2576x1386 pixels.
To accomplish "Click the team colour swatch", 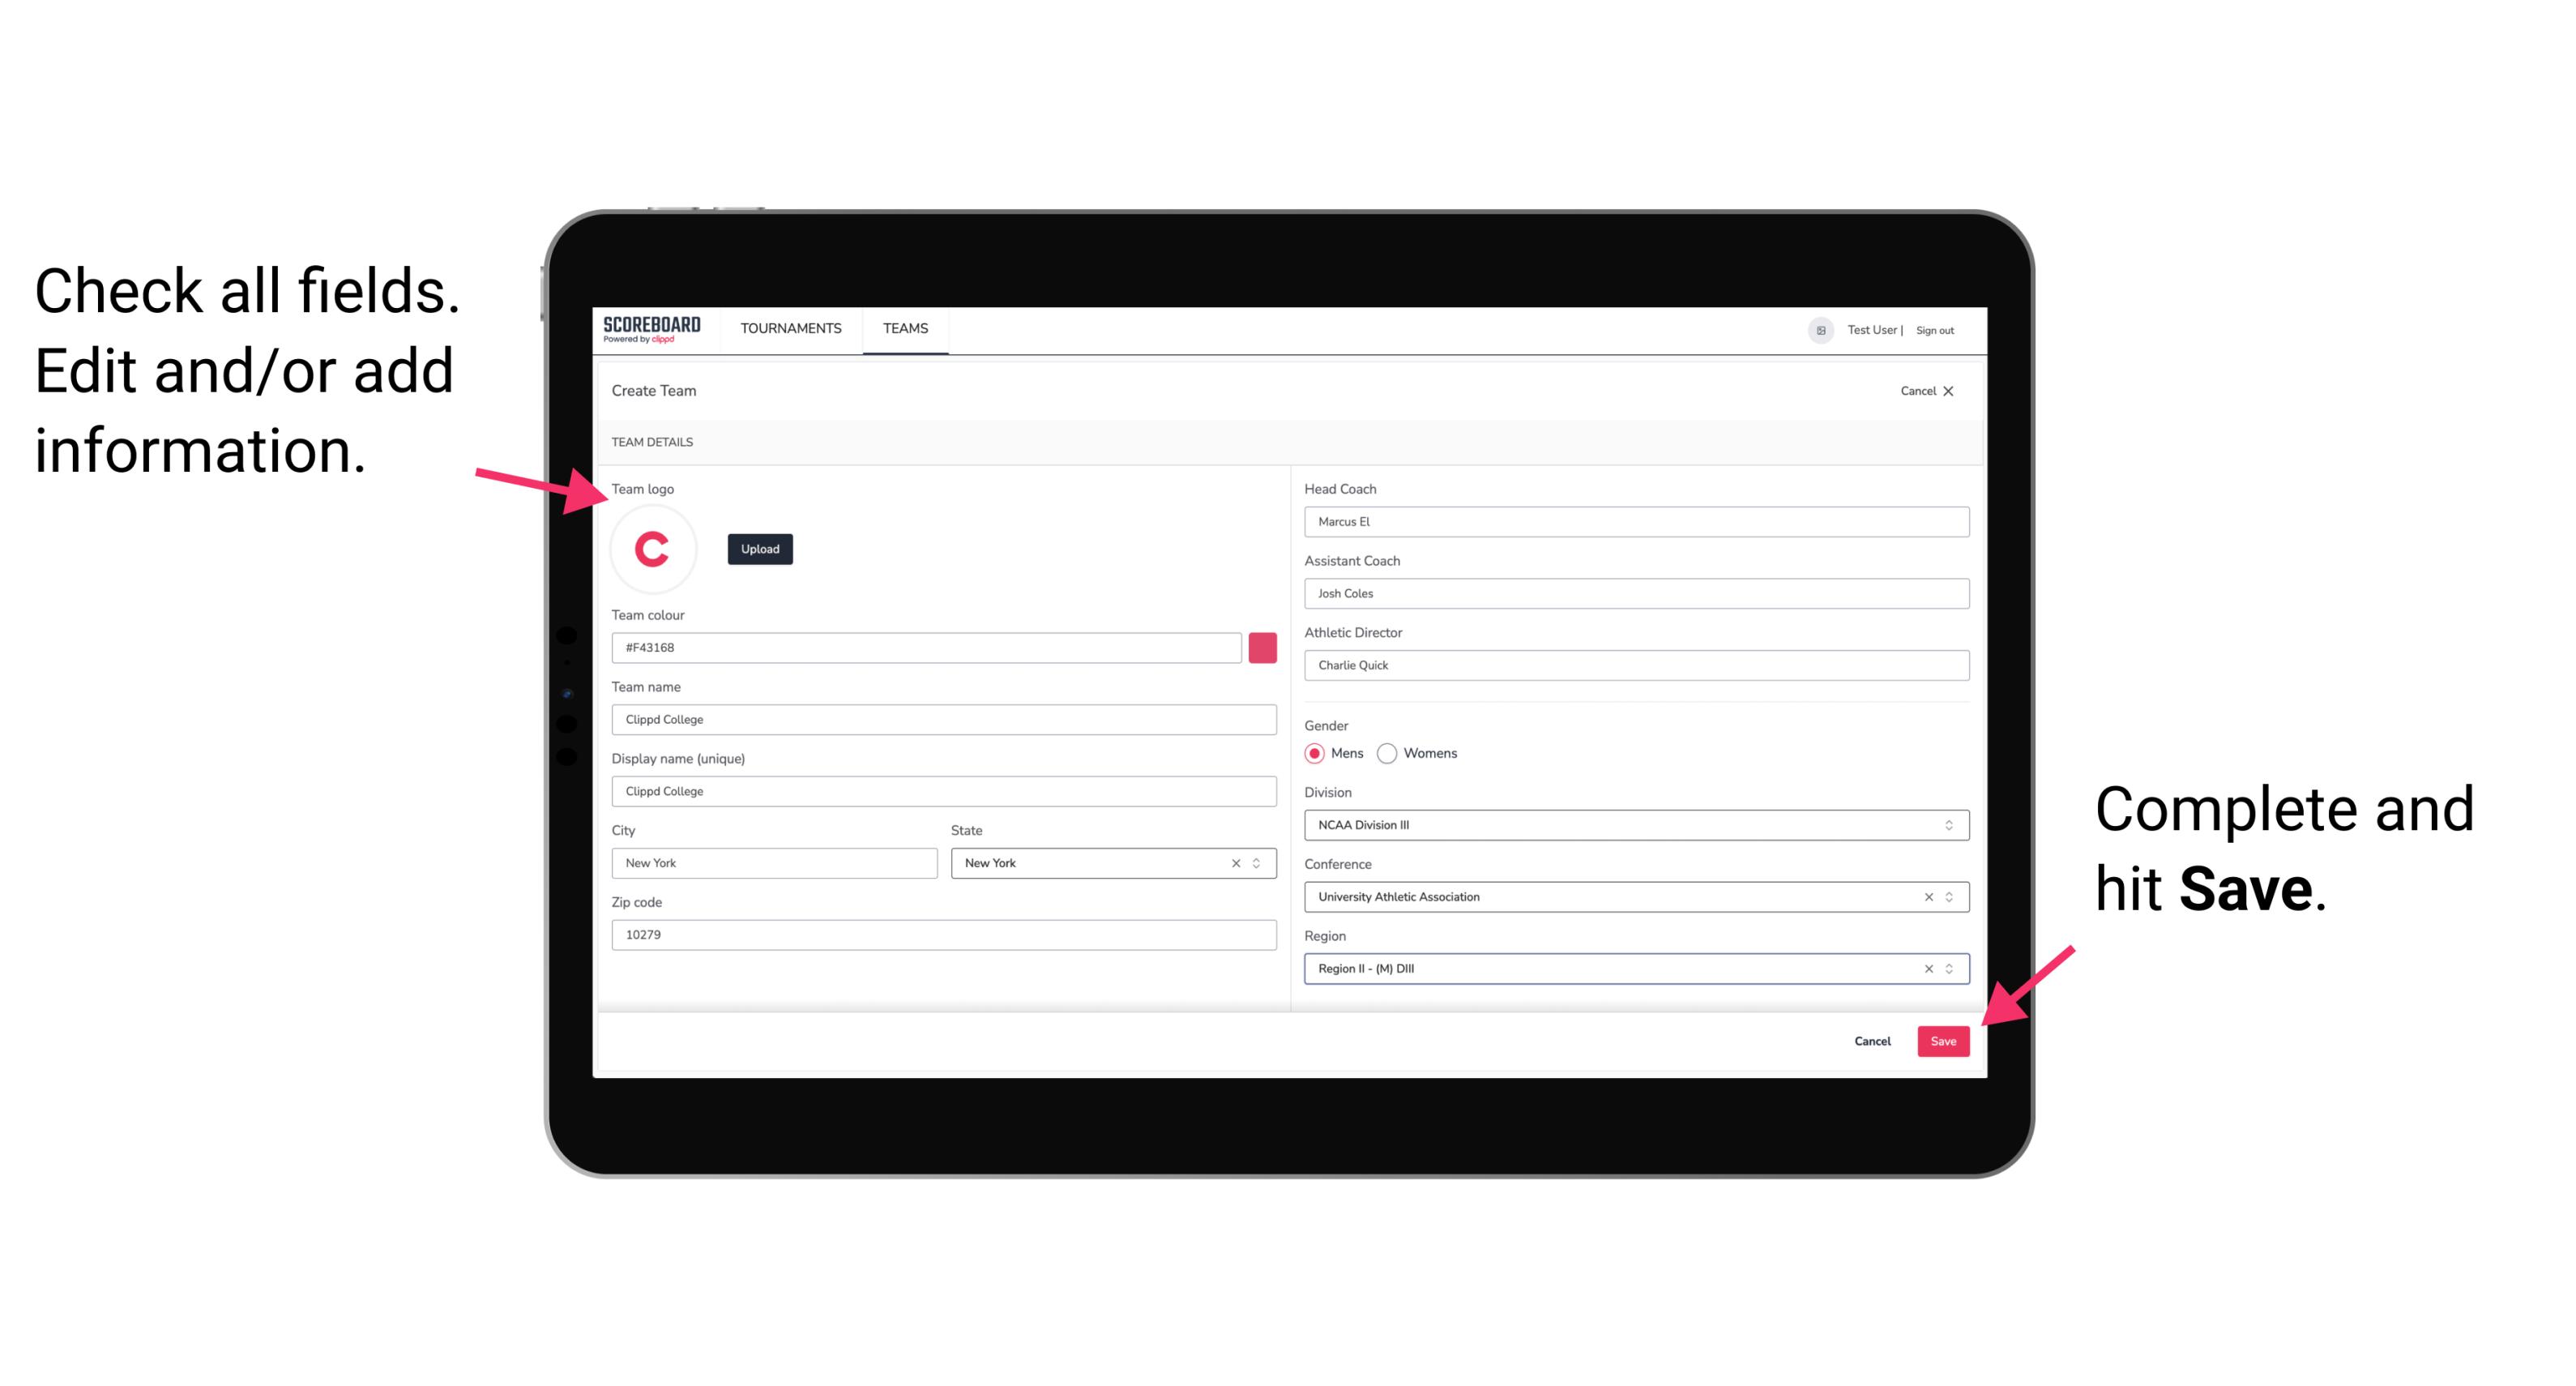I will [x=1262, y=647].
